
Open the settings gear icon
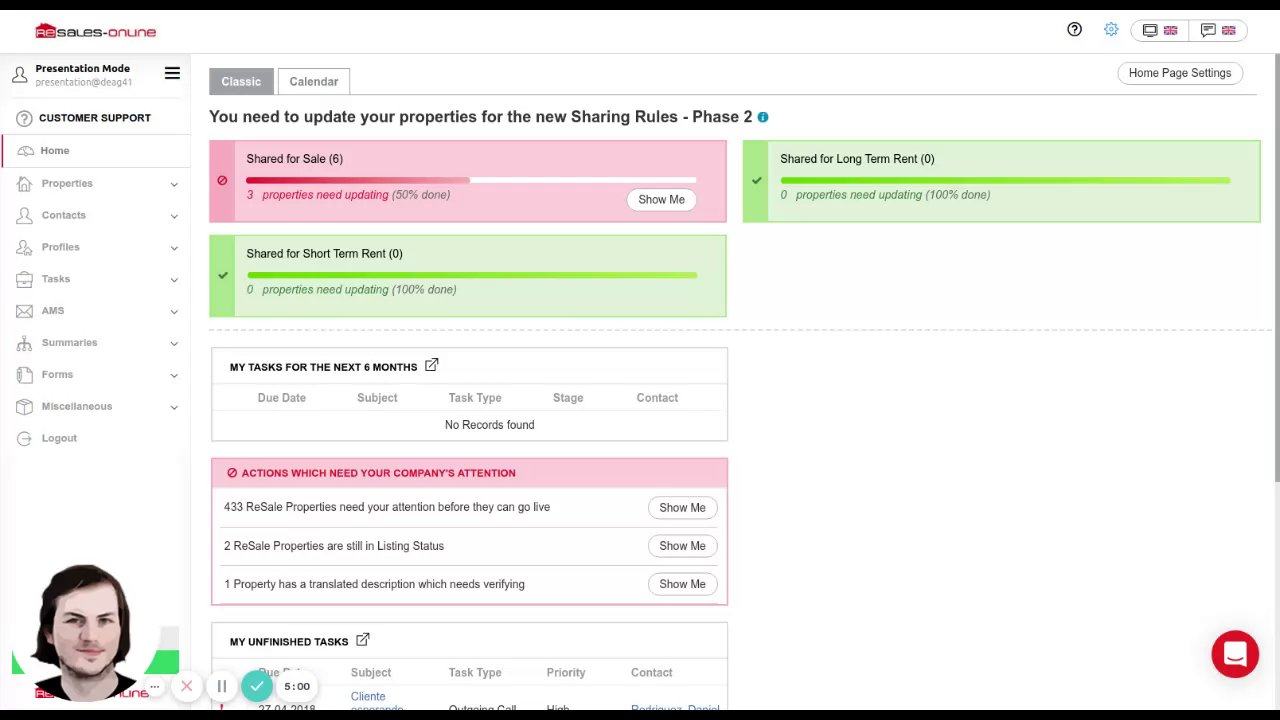tap(1111, 30)
